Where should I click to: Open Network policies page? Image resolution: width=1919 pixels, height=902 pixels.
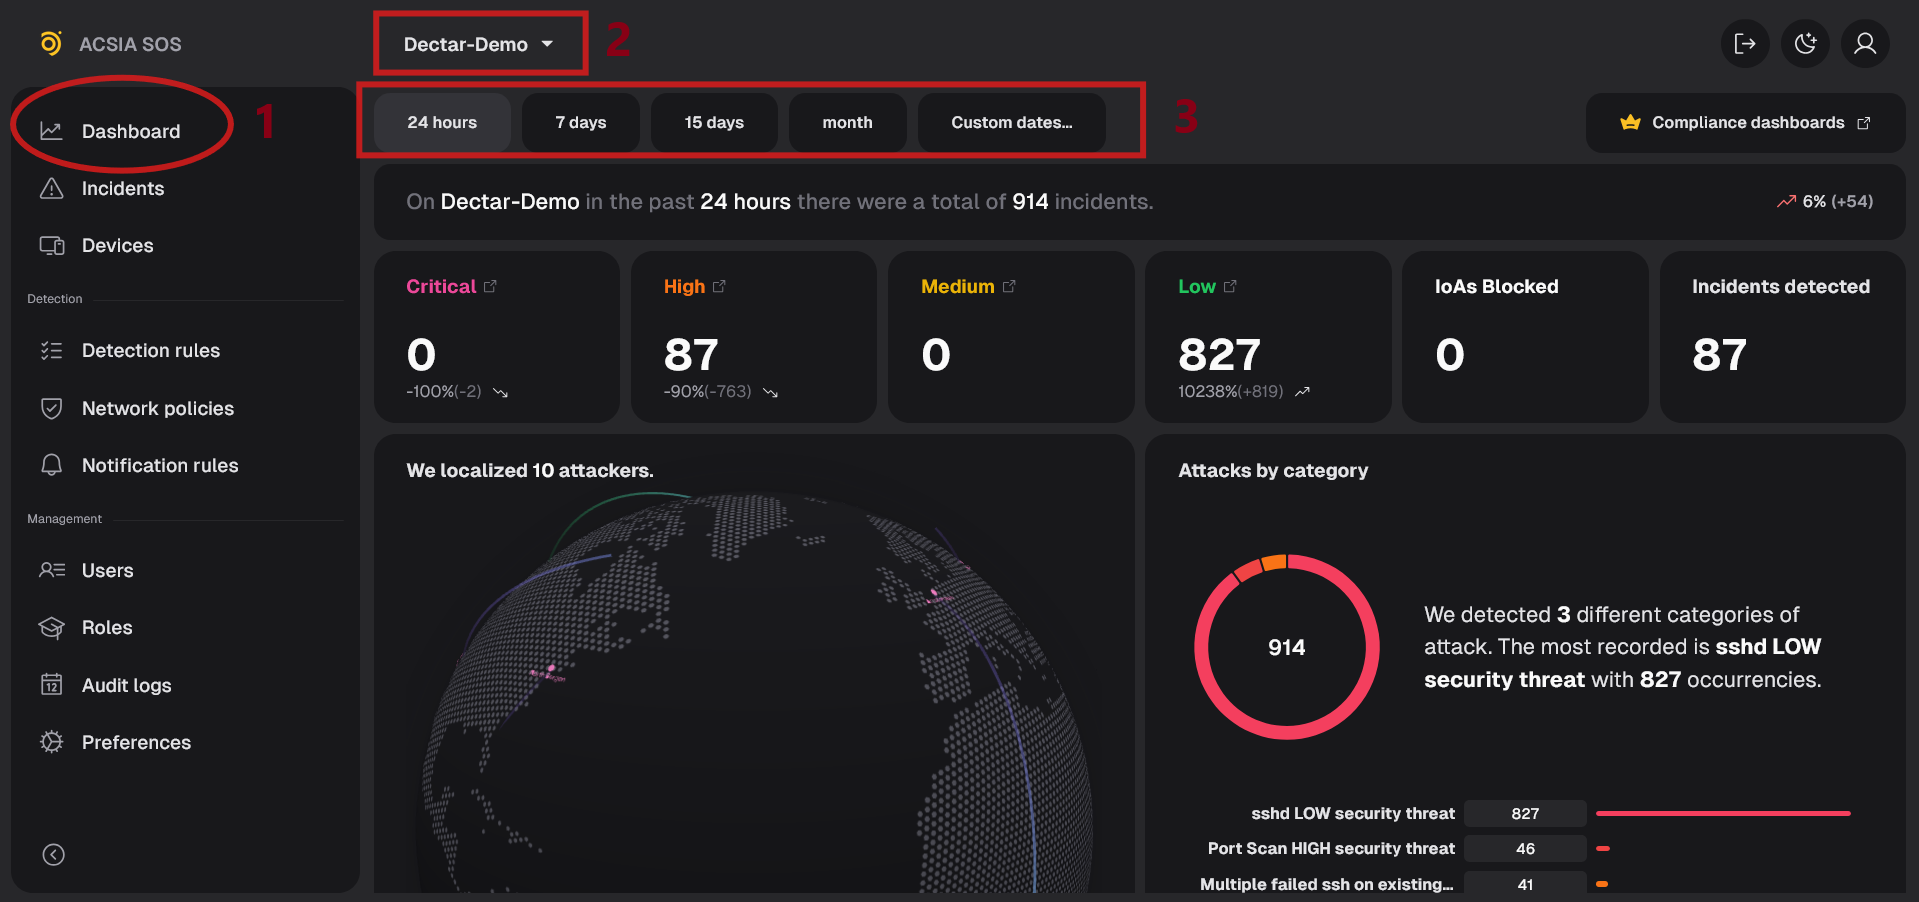click(x=157, y=408)
